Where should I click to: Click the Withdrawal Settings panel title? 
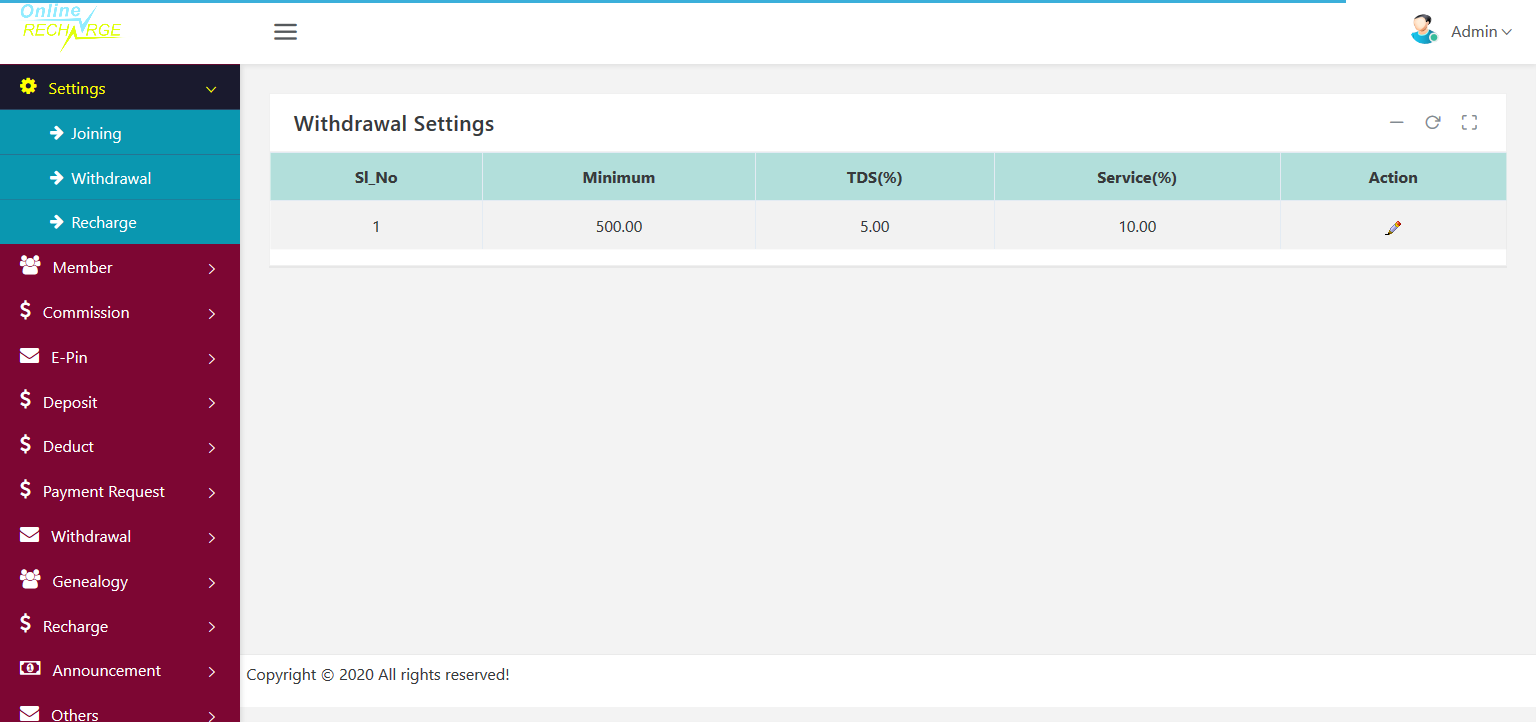tap(394, 124)
